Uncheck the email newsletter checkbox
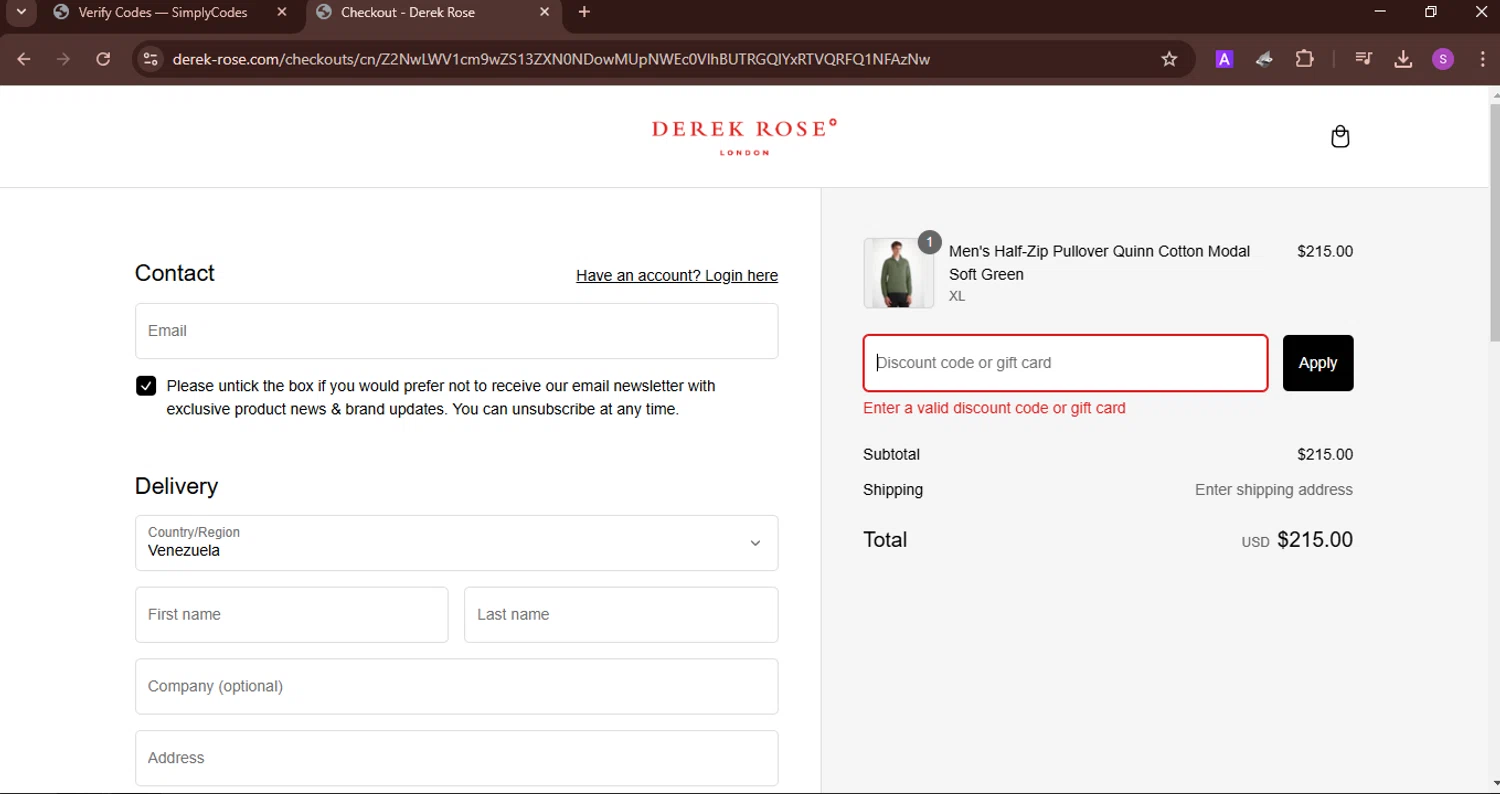 pyautogui.click(x=146, y=386)
